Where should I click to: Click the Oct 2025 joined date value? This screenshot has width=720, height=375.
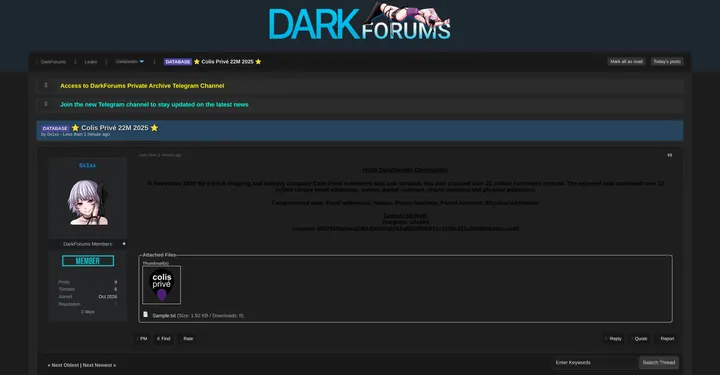click(x=107, y=297)
